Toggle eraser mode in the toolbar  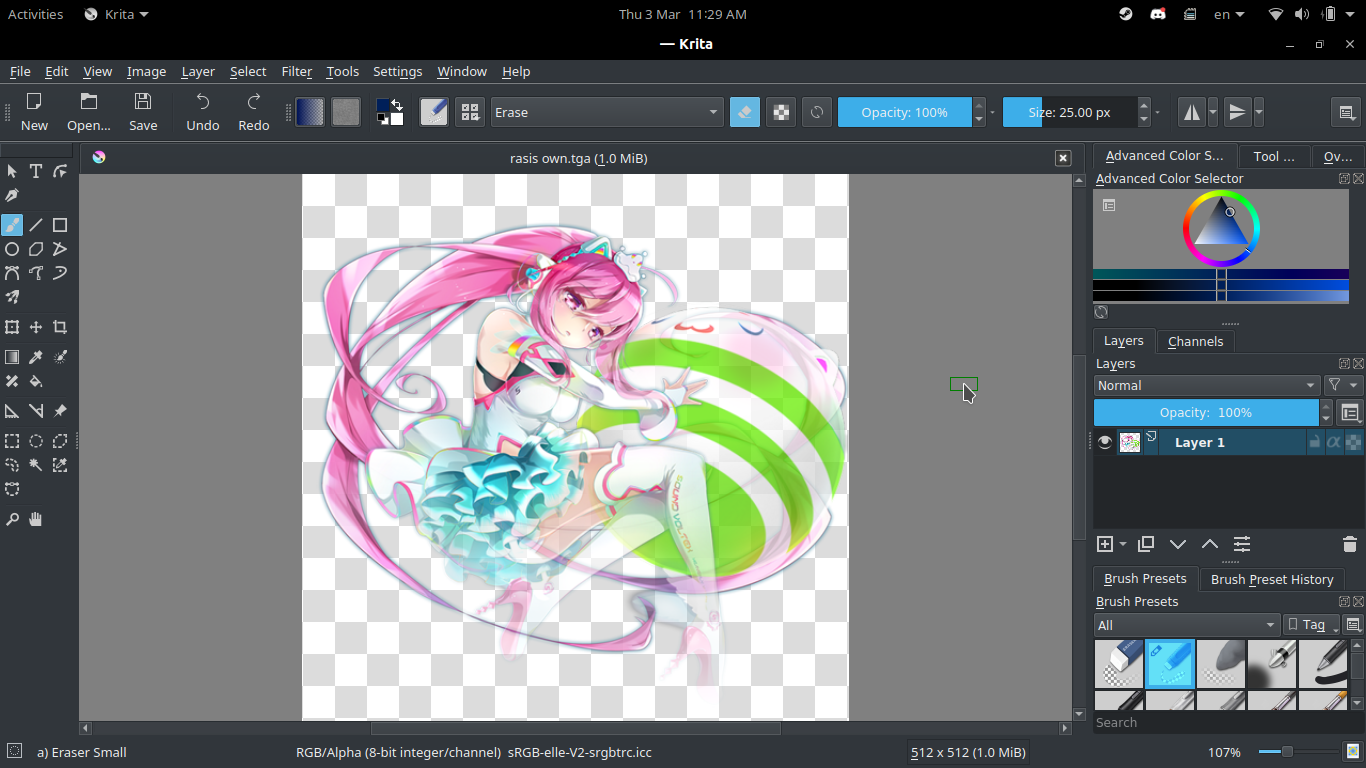[x=745, y=112]
